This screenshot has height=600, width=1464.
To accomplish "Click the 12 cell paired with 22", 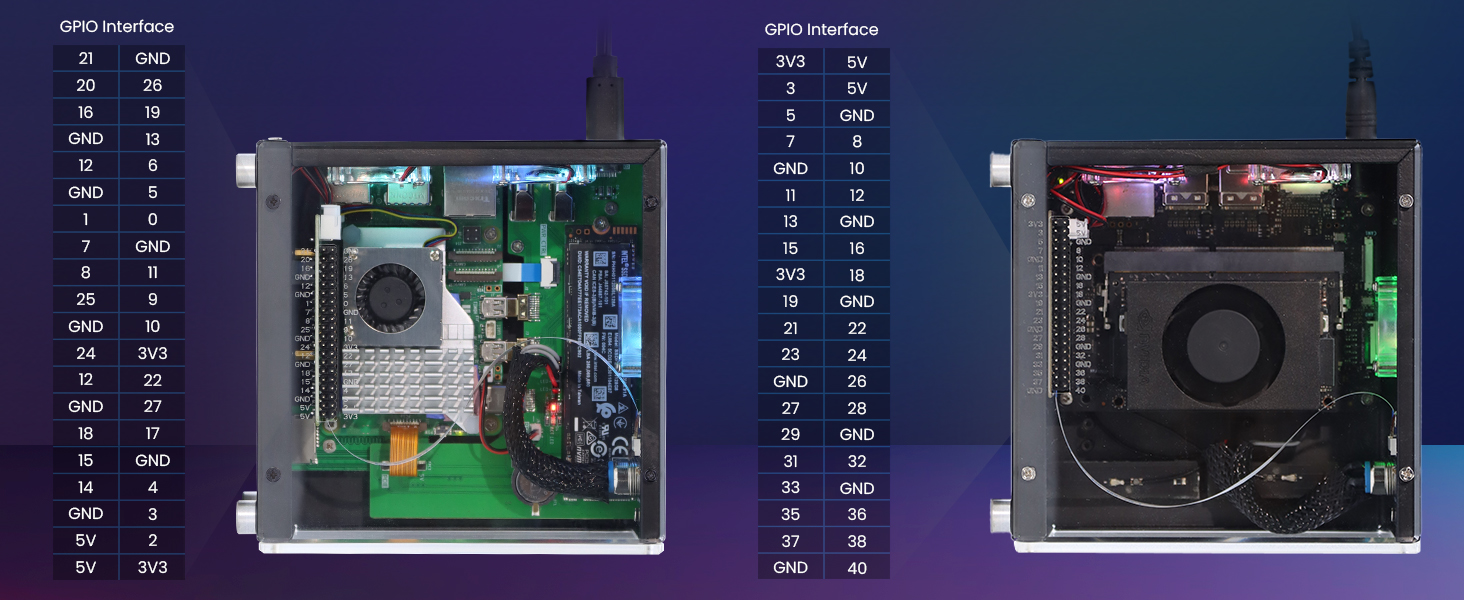I will tap(86, 380).
